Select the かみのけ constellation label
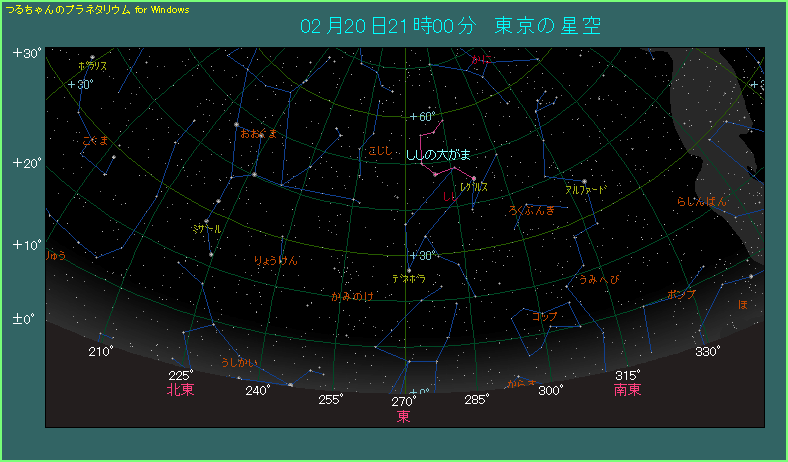The image size is (788, 462). 352,296
